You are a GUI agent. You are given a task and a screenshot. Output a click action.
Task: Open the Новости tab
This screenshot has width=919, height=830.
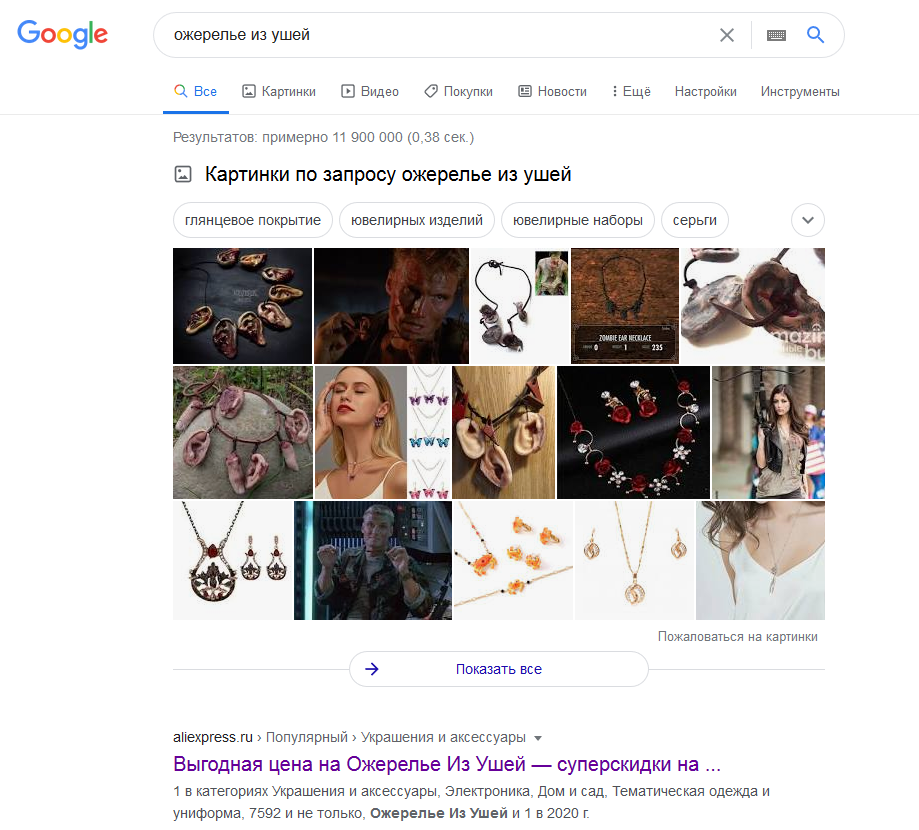point(552,91)
